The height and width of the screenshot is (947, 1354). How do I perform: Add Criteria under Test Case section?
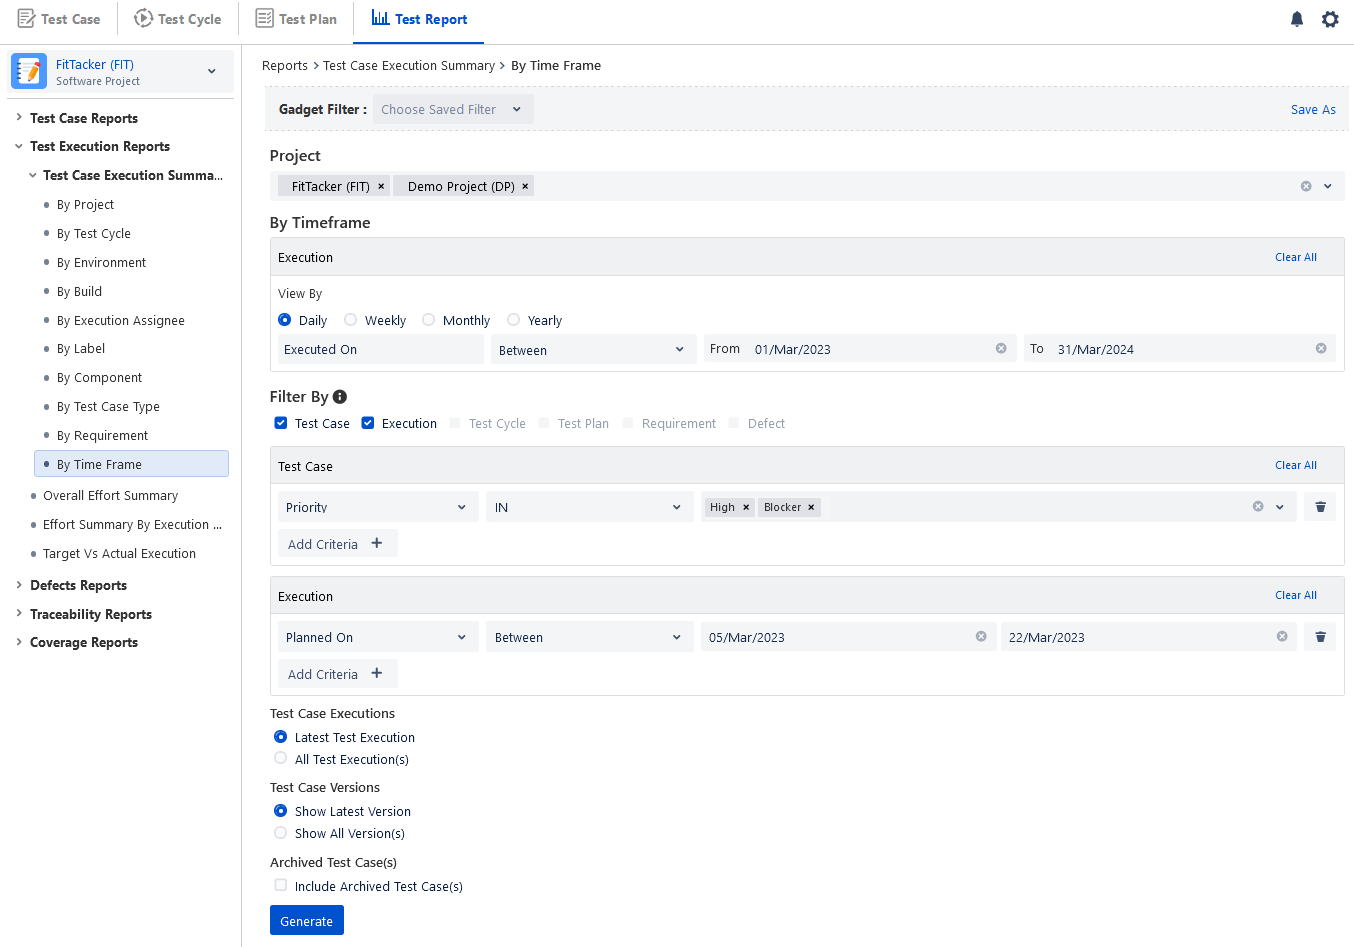click(x=338, y=543)
